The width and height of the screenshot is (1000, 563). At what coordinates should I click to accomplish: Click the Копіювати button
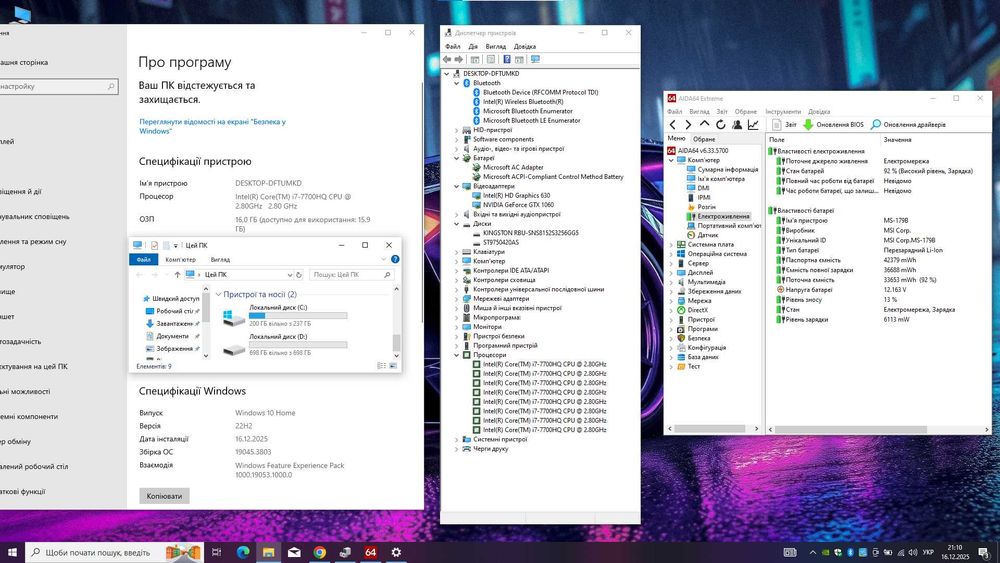coord(164,496)
